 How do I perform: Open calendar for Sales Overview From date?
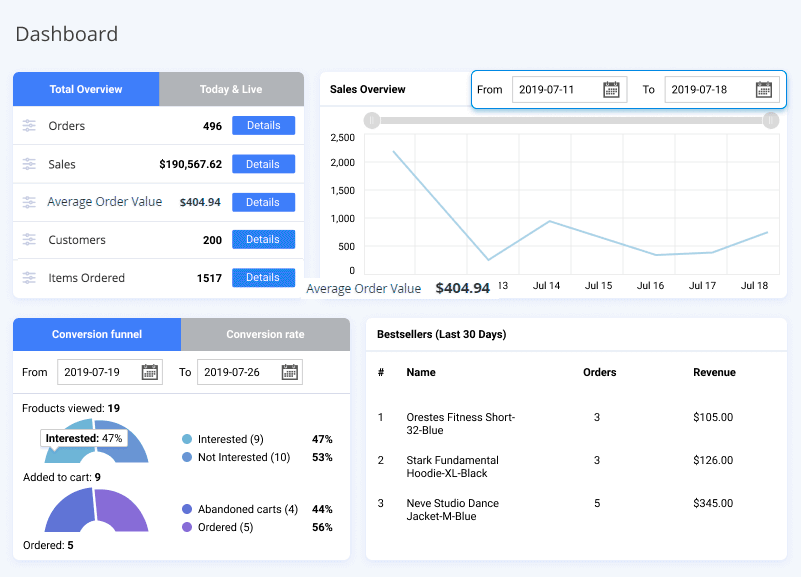(612, 90)
